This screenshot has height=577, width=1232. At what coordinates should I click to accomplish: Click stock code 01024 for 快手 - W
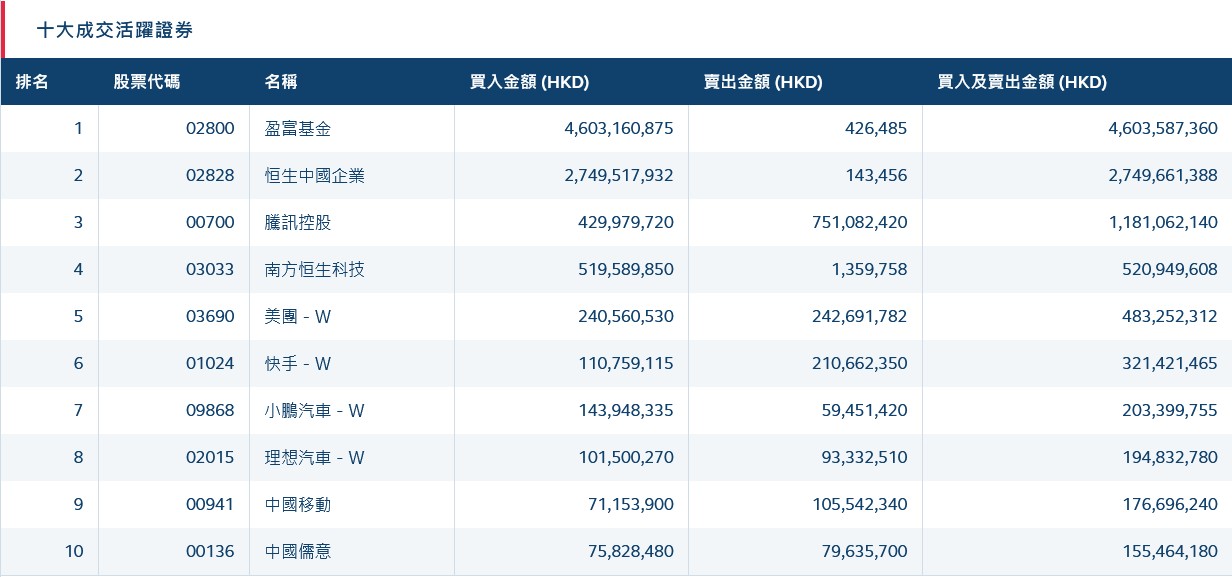(x=213, y=363)
